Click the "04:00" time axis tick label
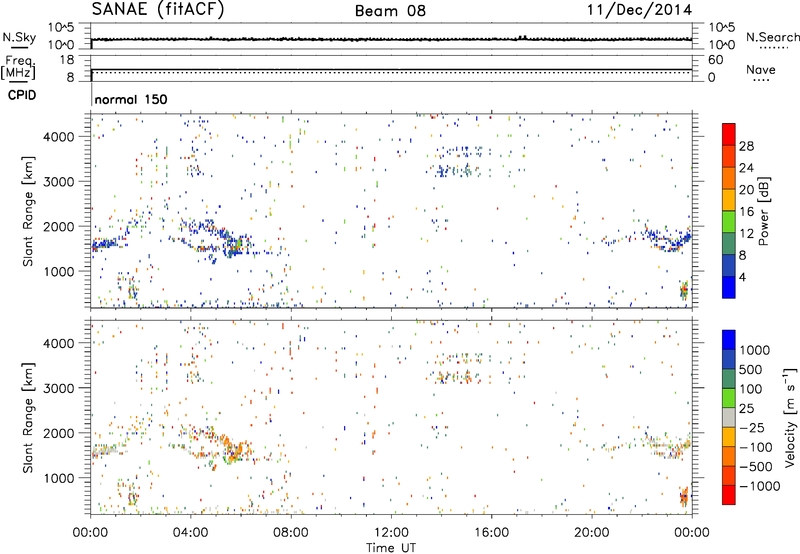 pyautogui.click(x=190, y=533)
